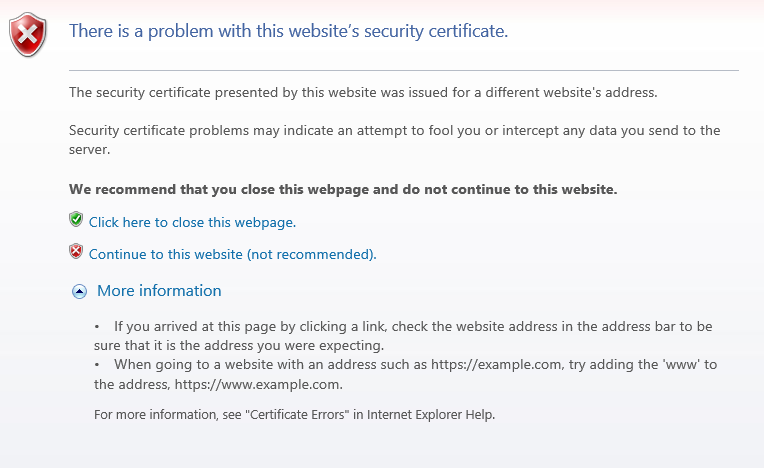The width and height of the screenshot is (764, 468).
Task: Click the small red X shield icon
Action: click(76, 251)
